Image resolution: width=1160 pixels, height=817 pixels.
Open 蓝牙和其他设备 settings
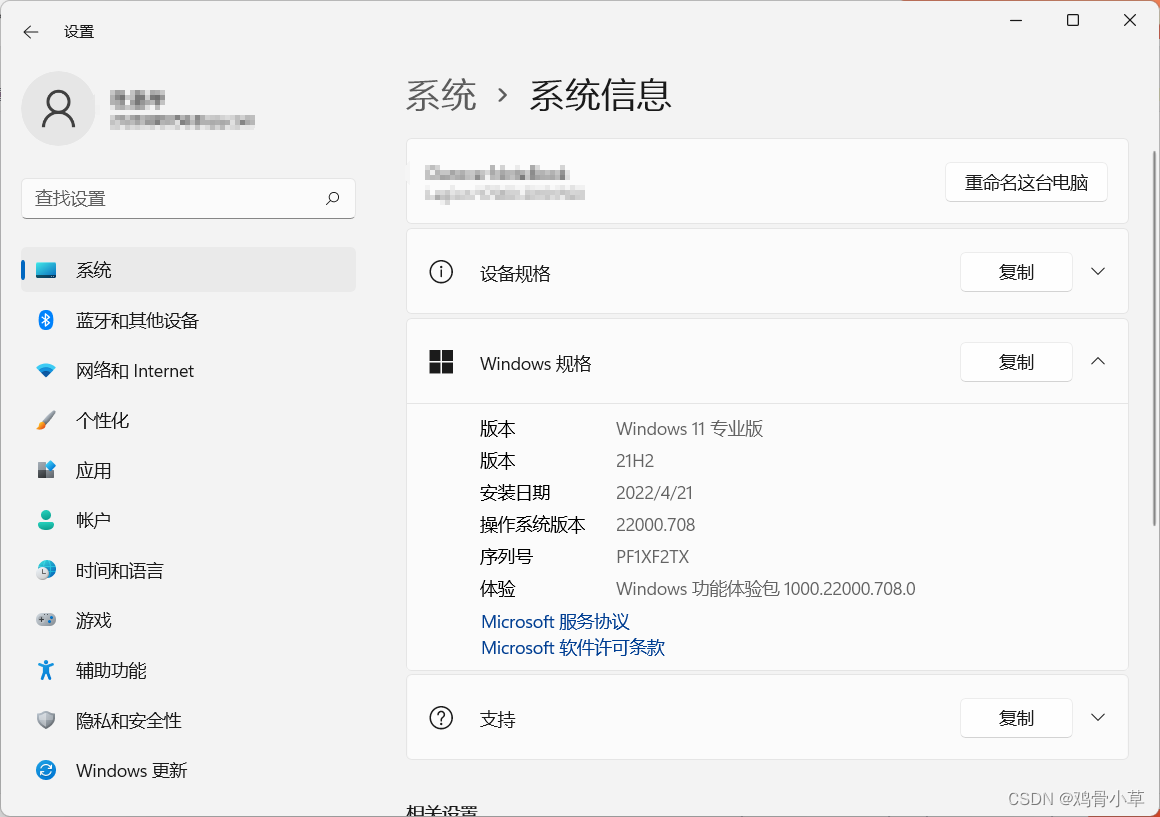[x=189, y=320]
